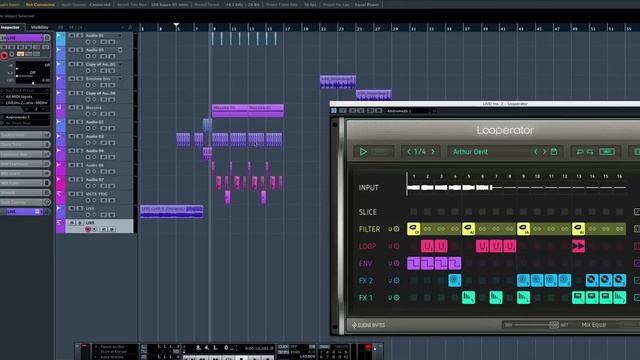Click the FILTER row magnet icon
The height and width of the screenshot is (360, 640).
(390, 229)
